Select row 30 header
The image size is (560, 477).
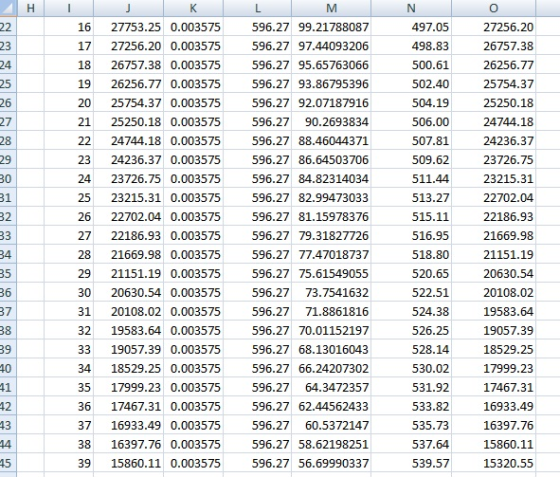[x=8, y=179]
